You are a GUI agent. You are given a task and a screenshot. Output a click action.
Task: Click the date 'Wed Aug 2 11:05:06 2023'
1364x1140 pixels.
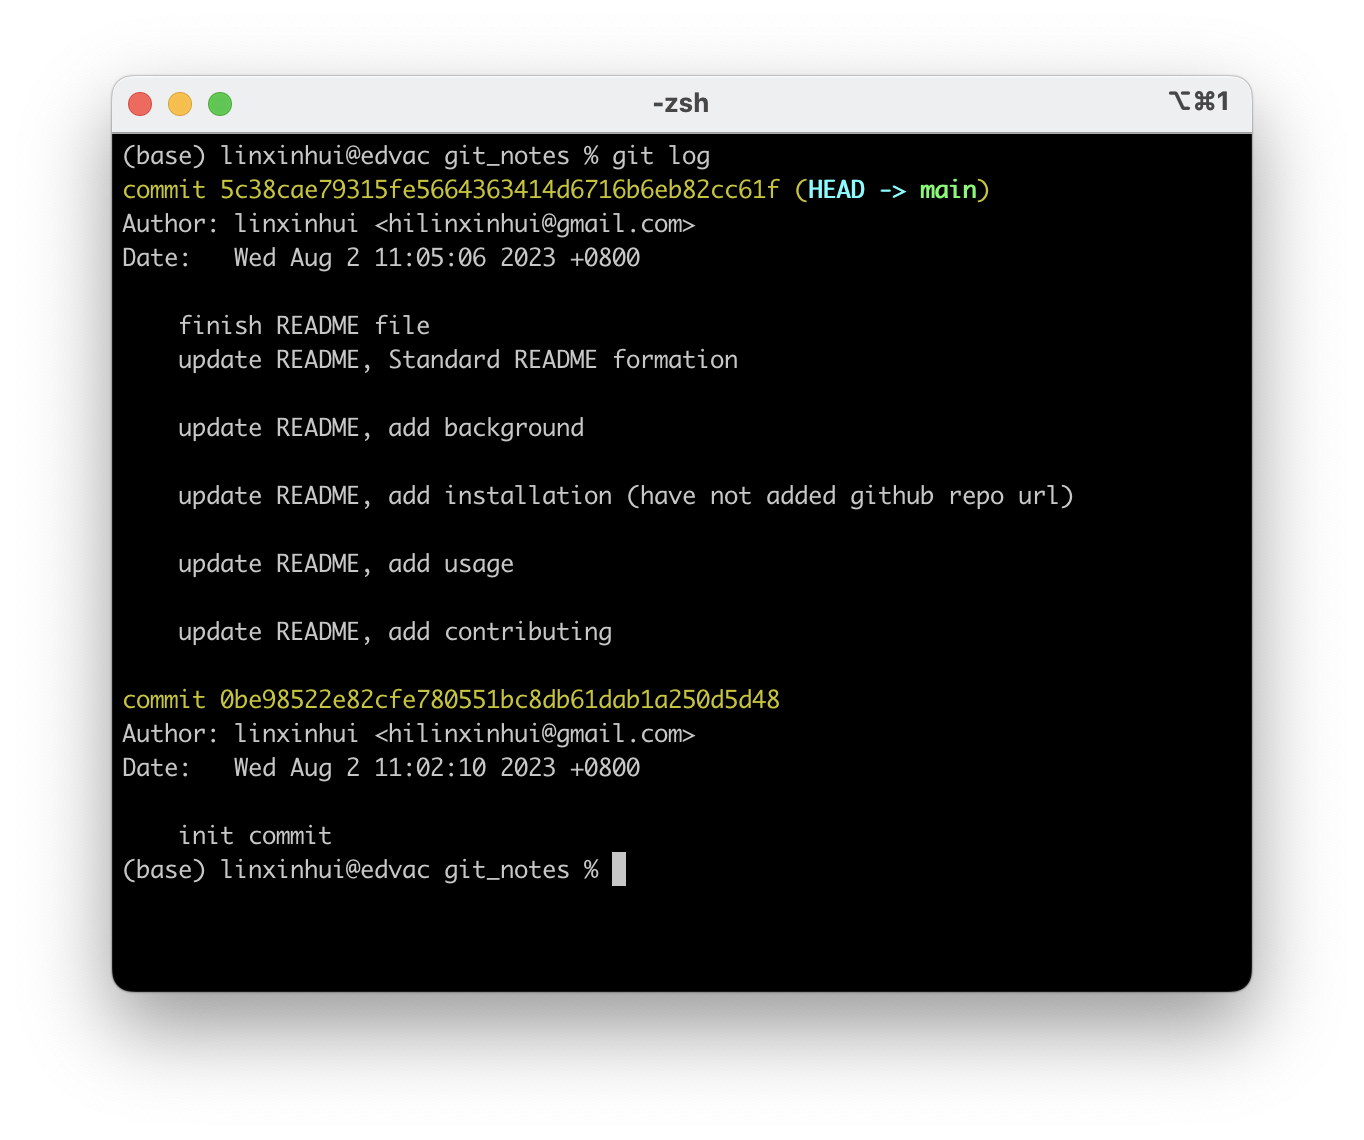click(x=394, y=258)
